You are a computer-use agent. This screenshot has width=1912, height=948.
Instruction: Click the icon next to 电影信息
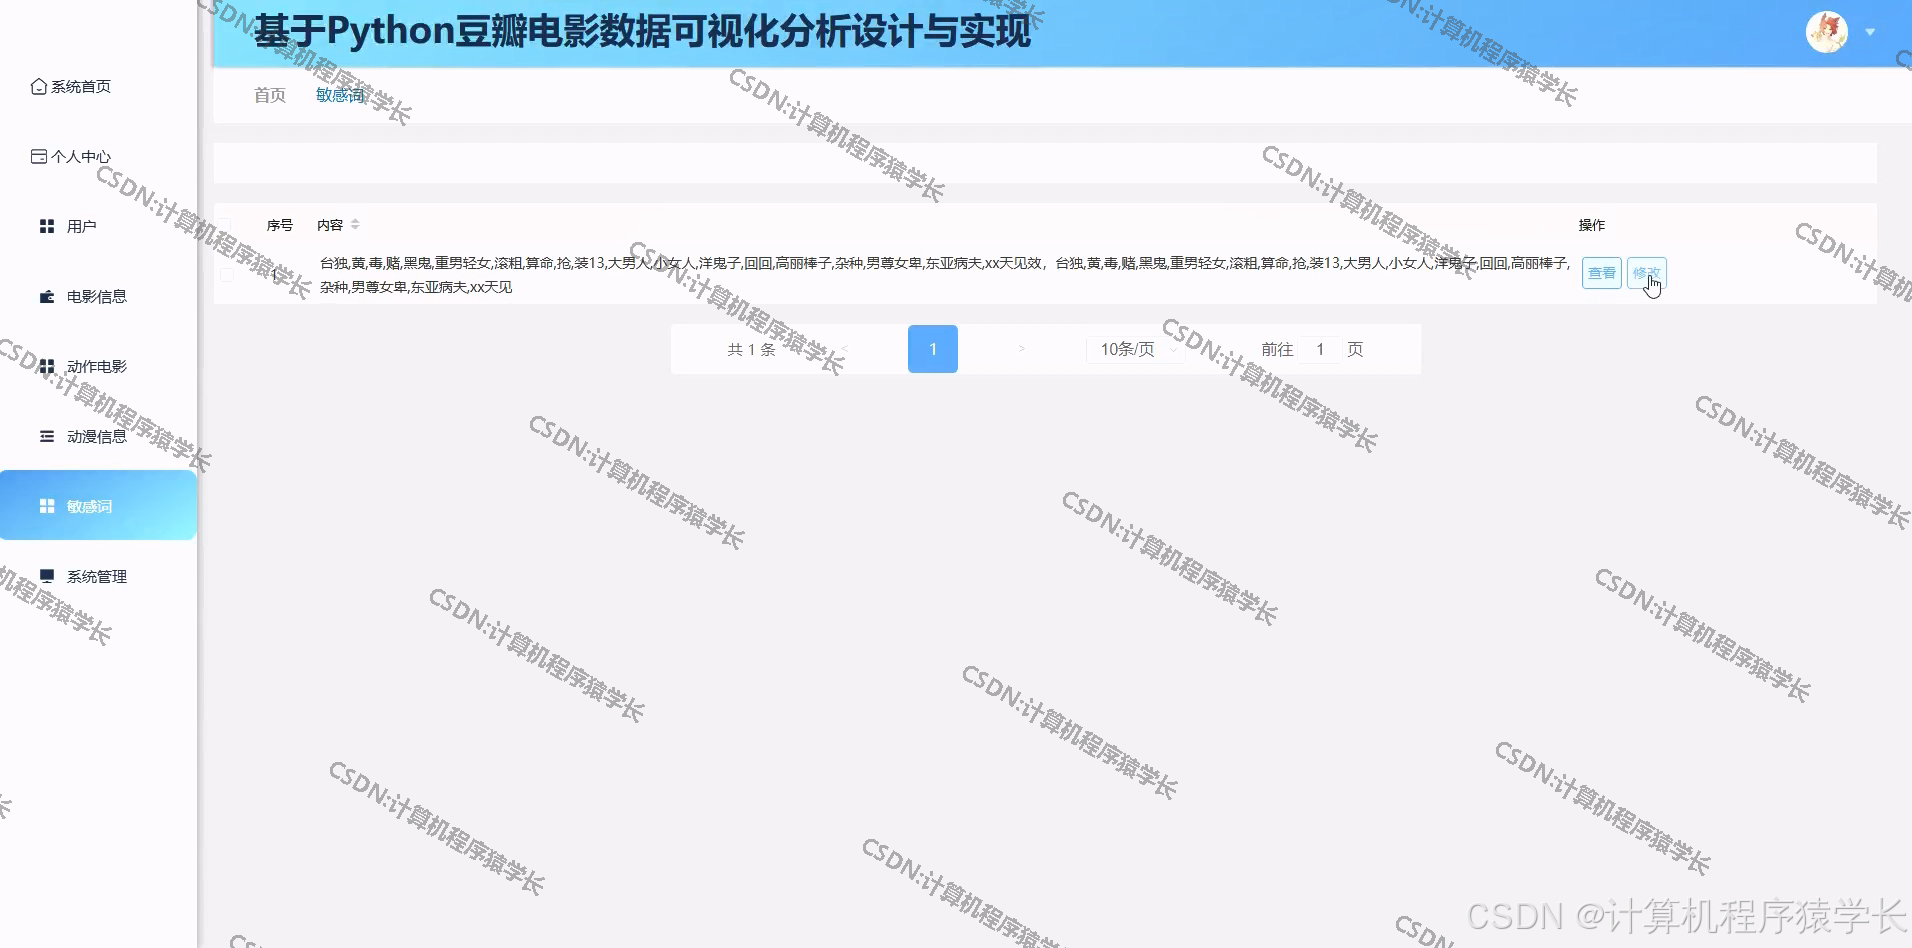[46, 297]
